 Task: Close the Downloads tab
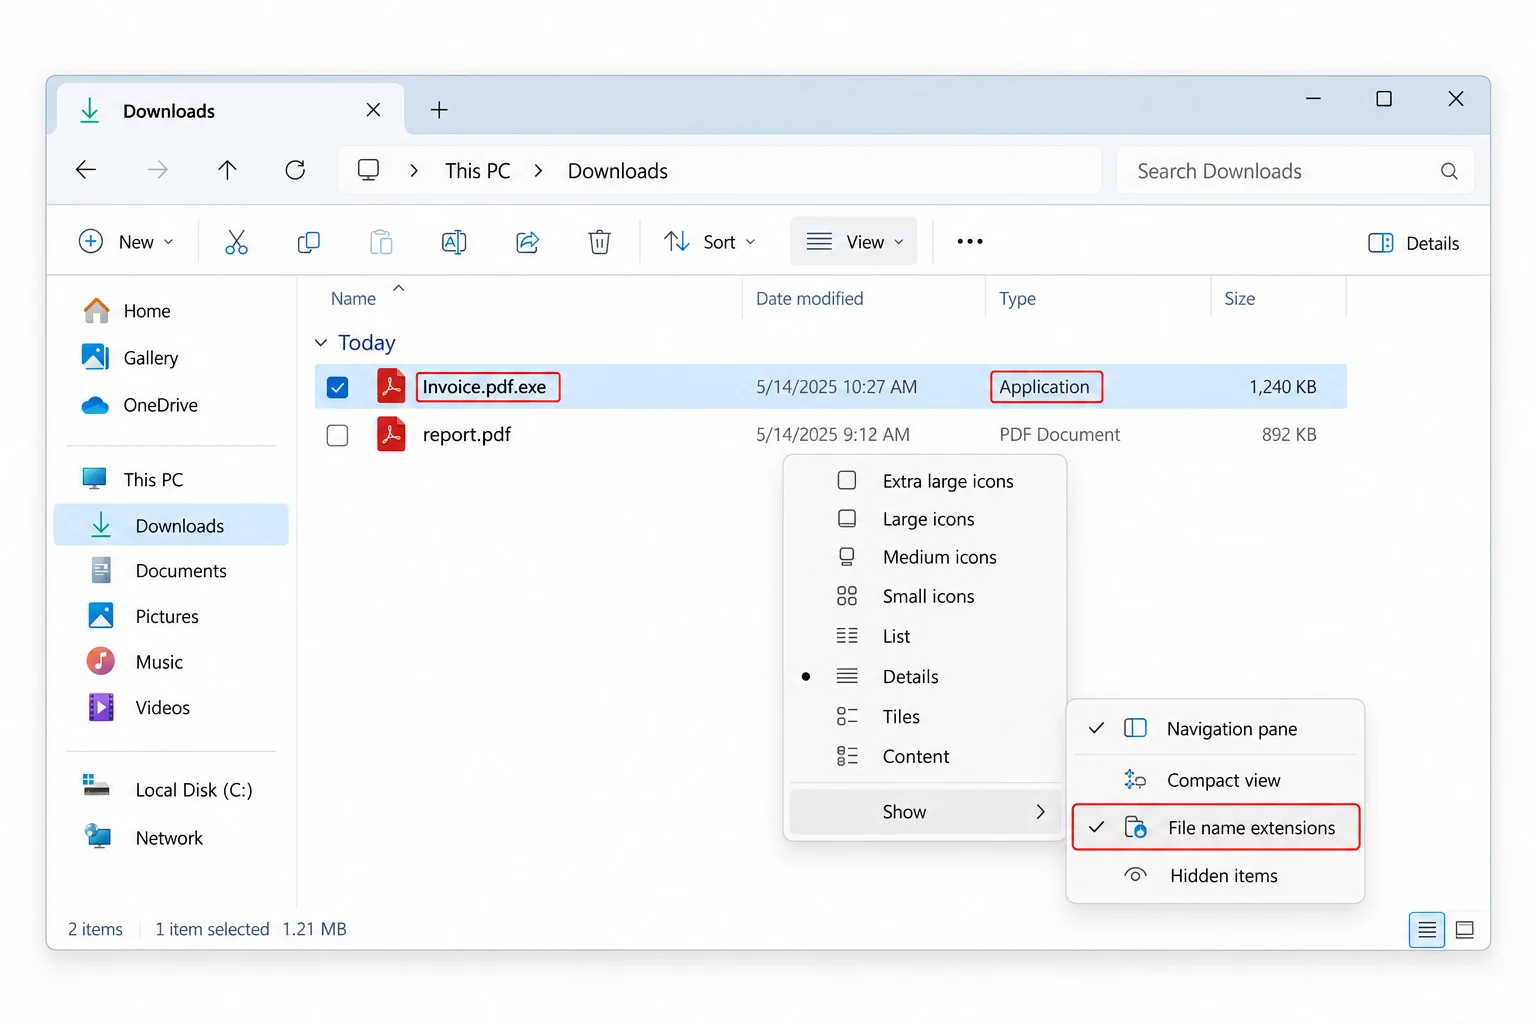[x=373, y=110]
